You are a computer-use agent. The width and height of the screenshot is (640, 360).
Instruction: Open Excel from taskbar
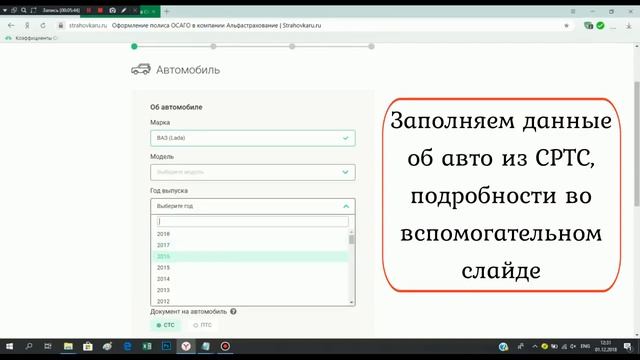pos(147,347)
